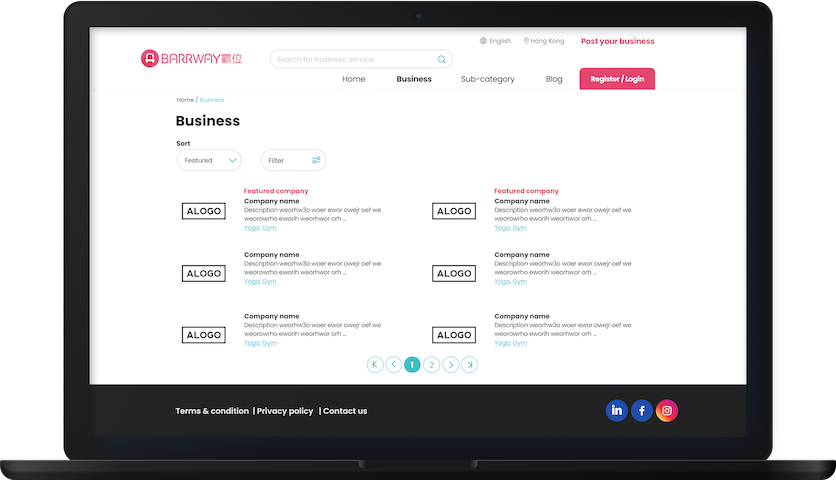
Task: Open the Instagram social icon
Action: (x=667, y=410)
